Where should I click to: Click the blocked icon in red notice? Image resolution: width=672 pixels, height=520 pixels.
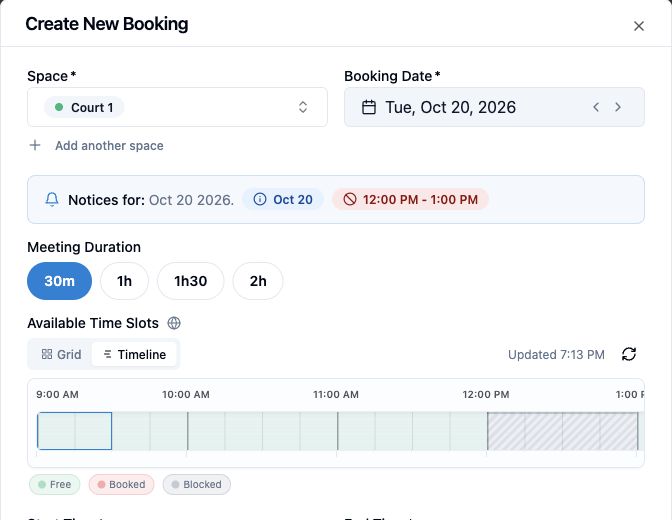(x=350, y=199)
